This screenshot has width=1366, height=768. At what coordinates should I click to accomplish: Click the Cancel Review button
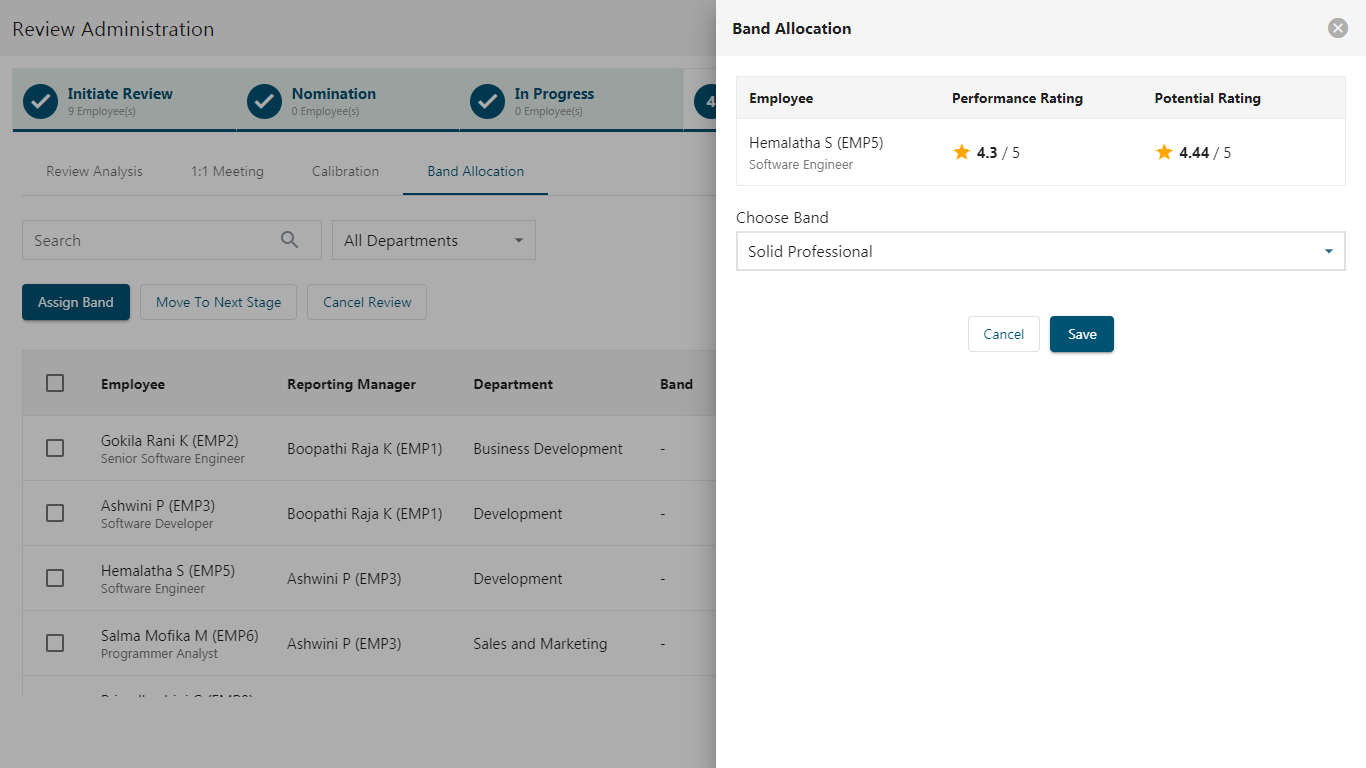coord(367,302)
